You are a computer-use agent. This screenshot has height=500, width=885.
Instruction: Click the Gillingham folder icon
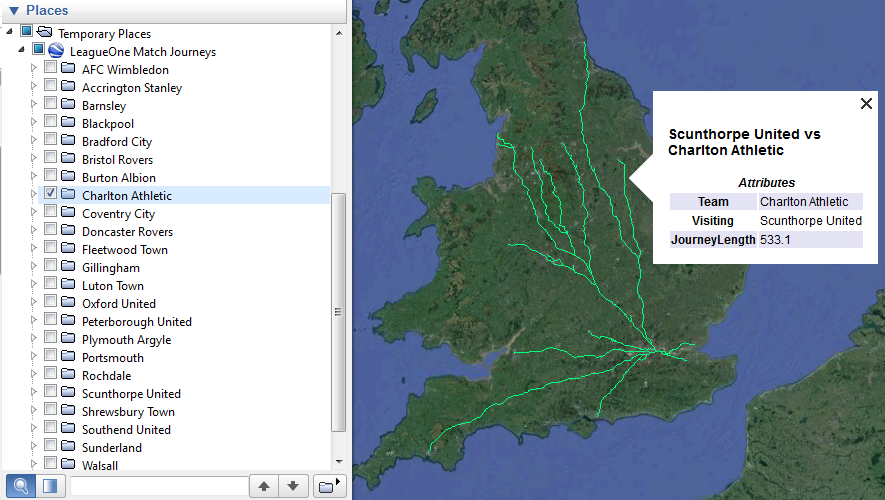pyautogui.click(x=68, y=266)
